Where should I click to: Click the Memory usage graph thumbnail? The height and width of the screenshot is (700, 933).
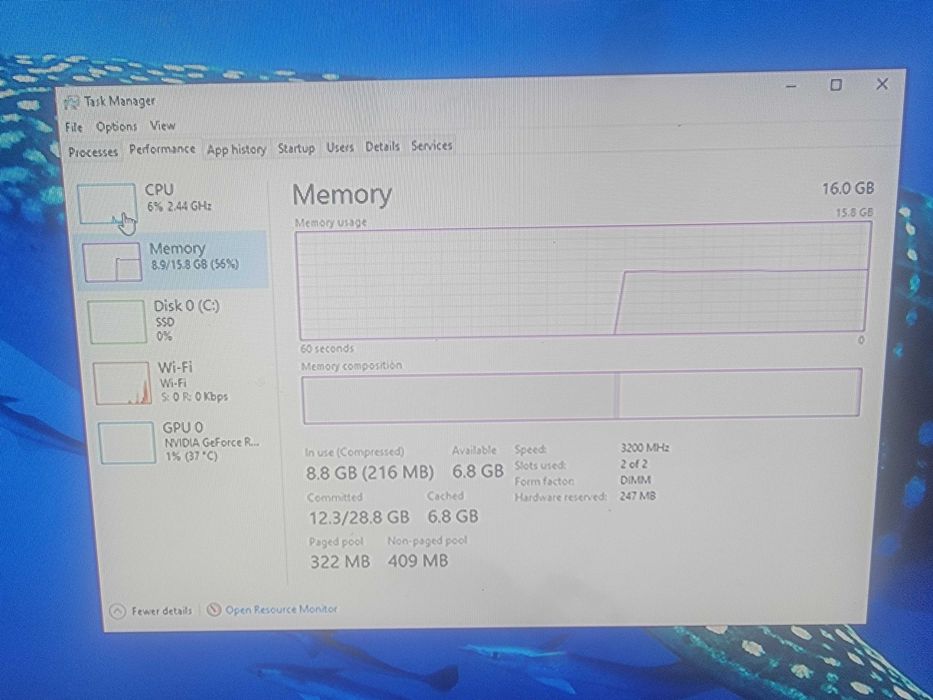112,261
